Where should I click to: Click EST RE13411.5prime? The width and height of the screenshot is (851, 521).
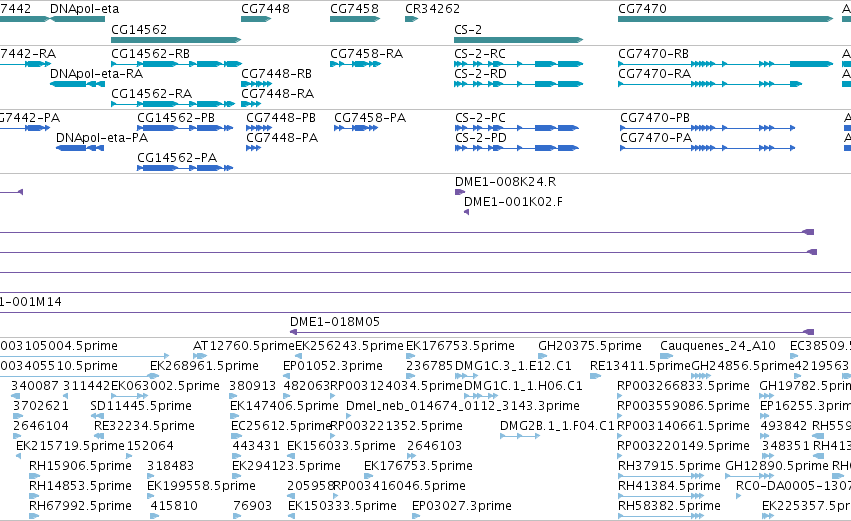[640, 366]
